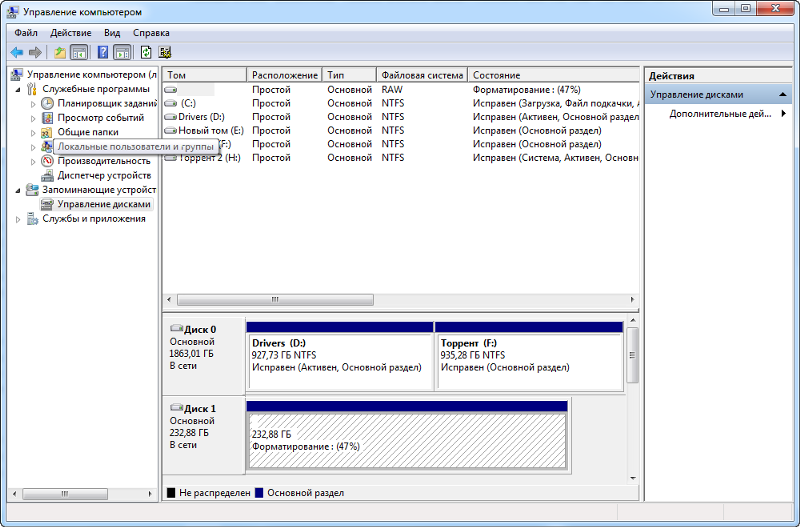Sort by the Файловая система column header

tap(422, 75)
